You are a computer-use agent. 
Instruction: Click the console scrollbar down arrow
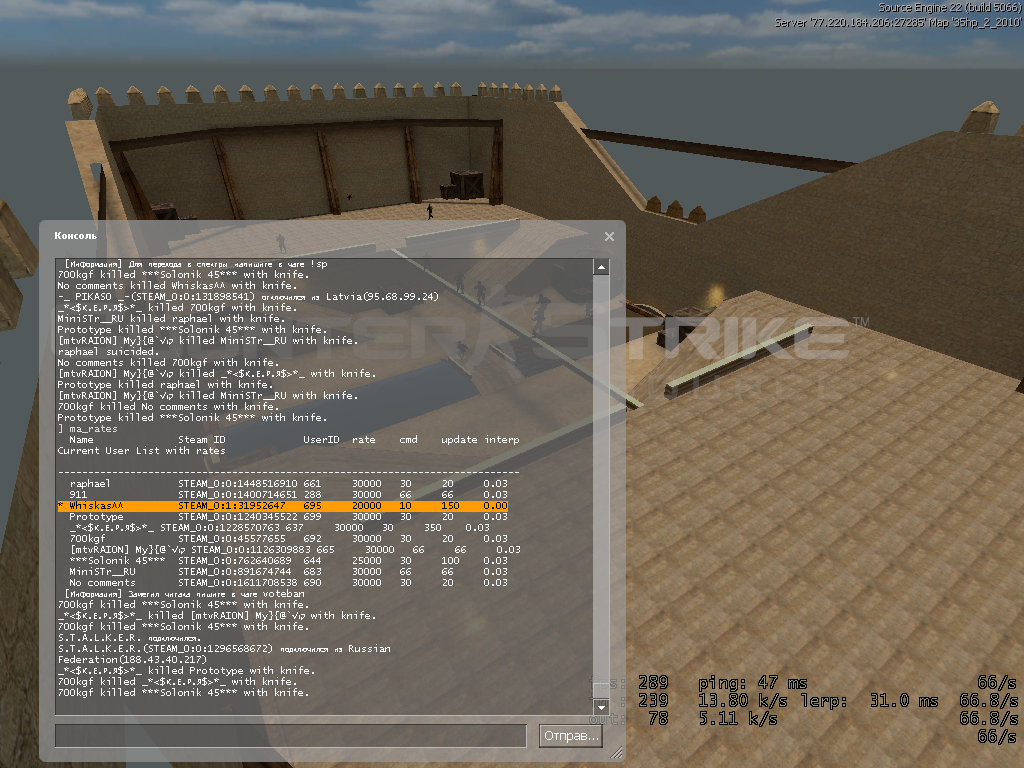click(x=601, y=706)
